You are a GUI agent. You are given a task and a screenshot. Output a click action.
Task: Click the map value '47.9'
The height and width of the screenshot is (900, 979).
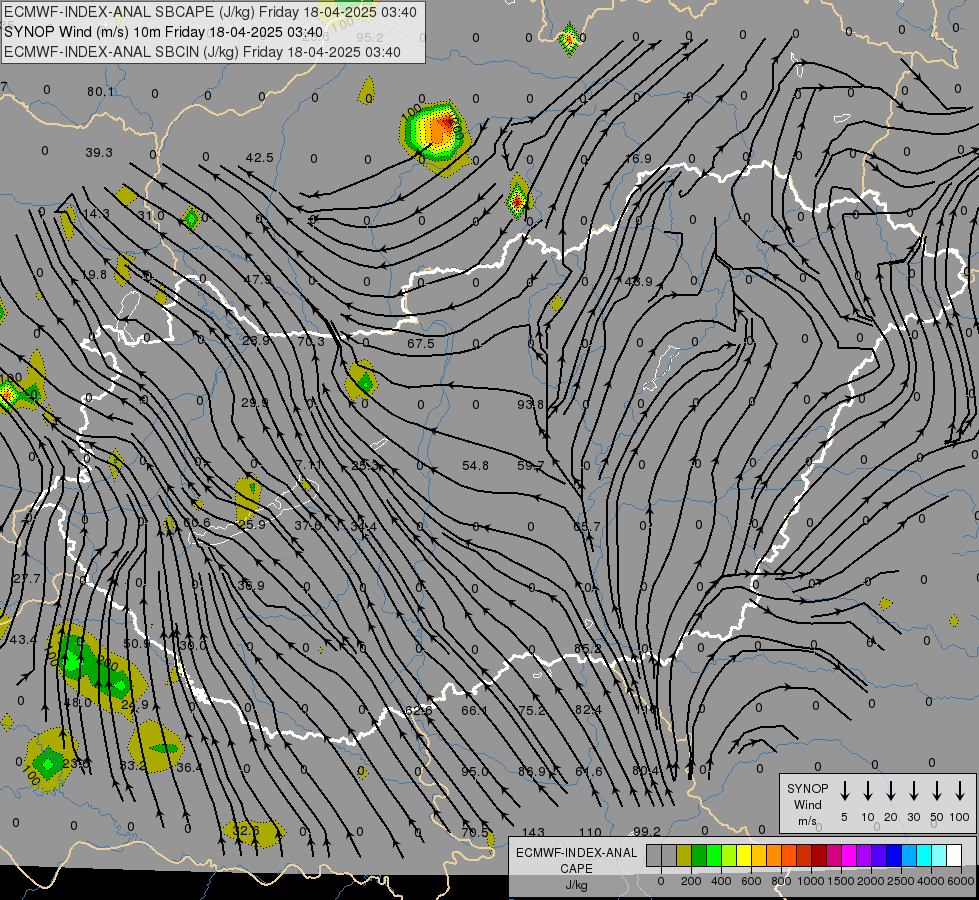tap(257, 280)
